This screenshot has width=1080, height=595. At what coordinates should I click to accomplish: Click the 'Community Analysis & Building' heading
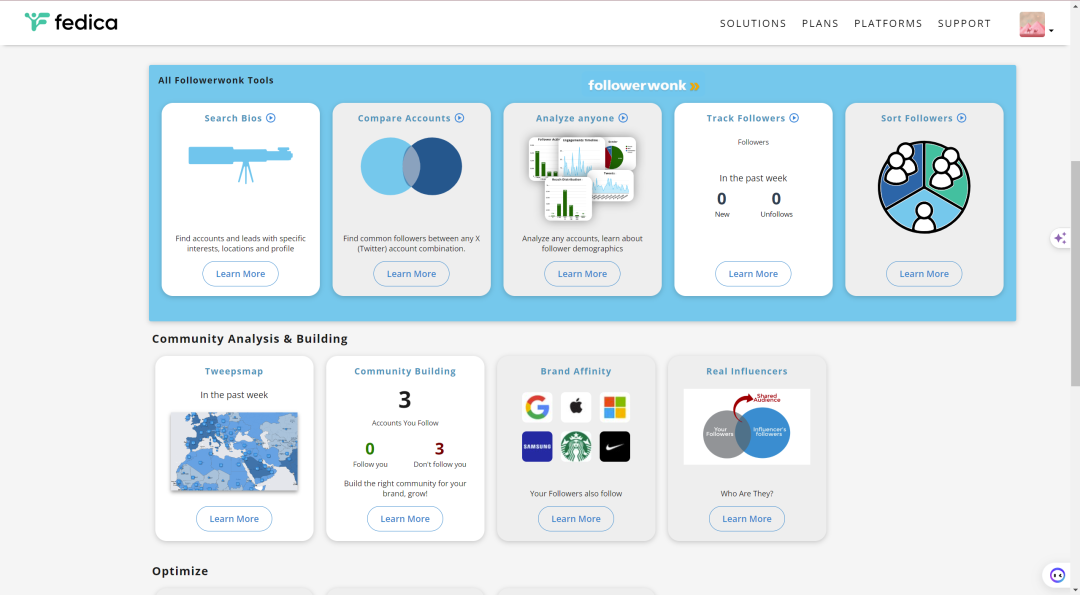click(x=249, y=339)
